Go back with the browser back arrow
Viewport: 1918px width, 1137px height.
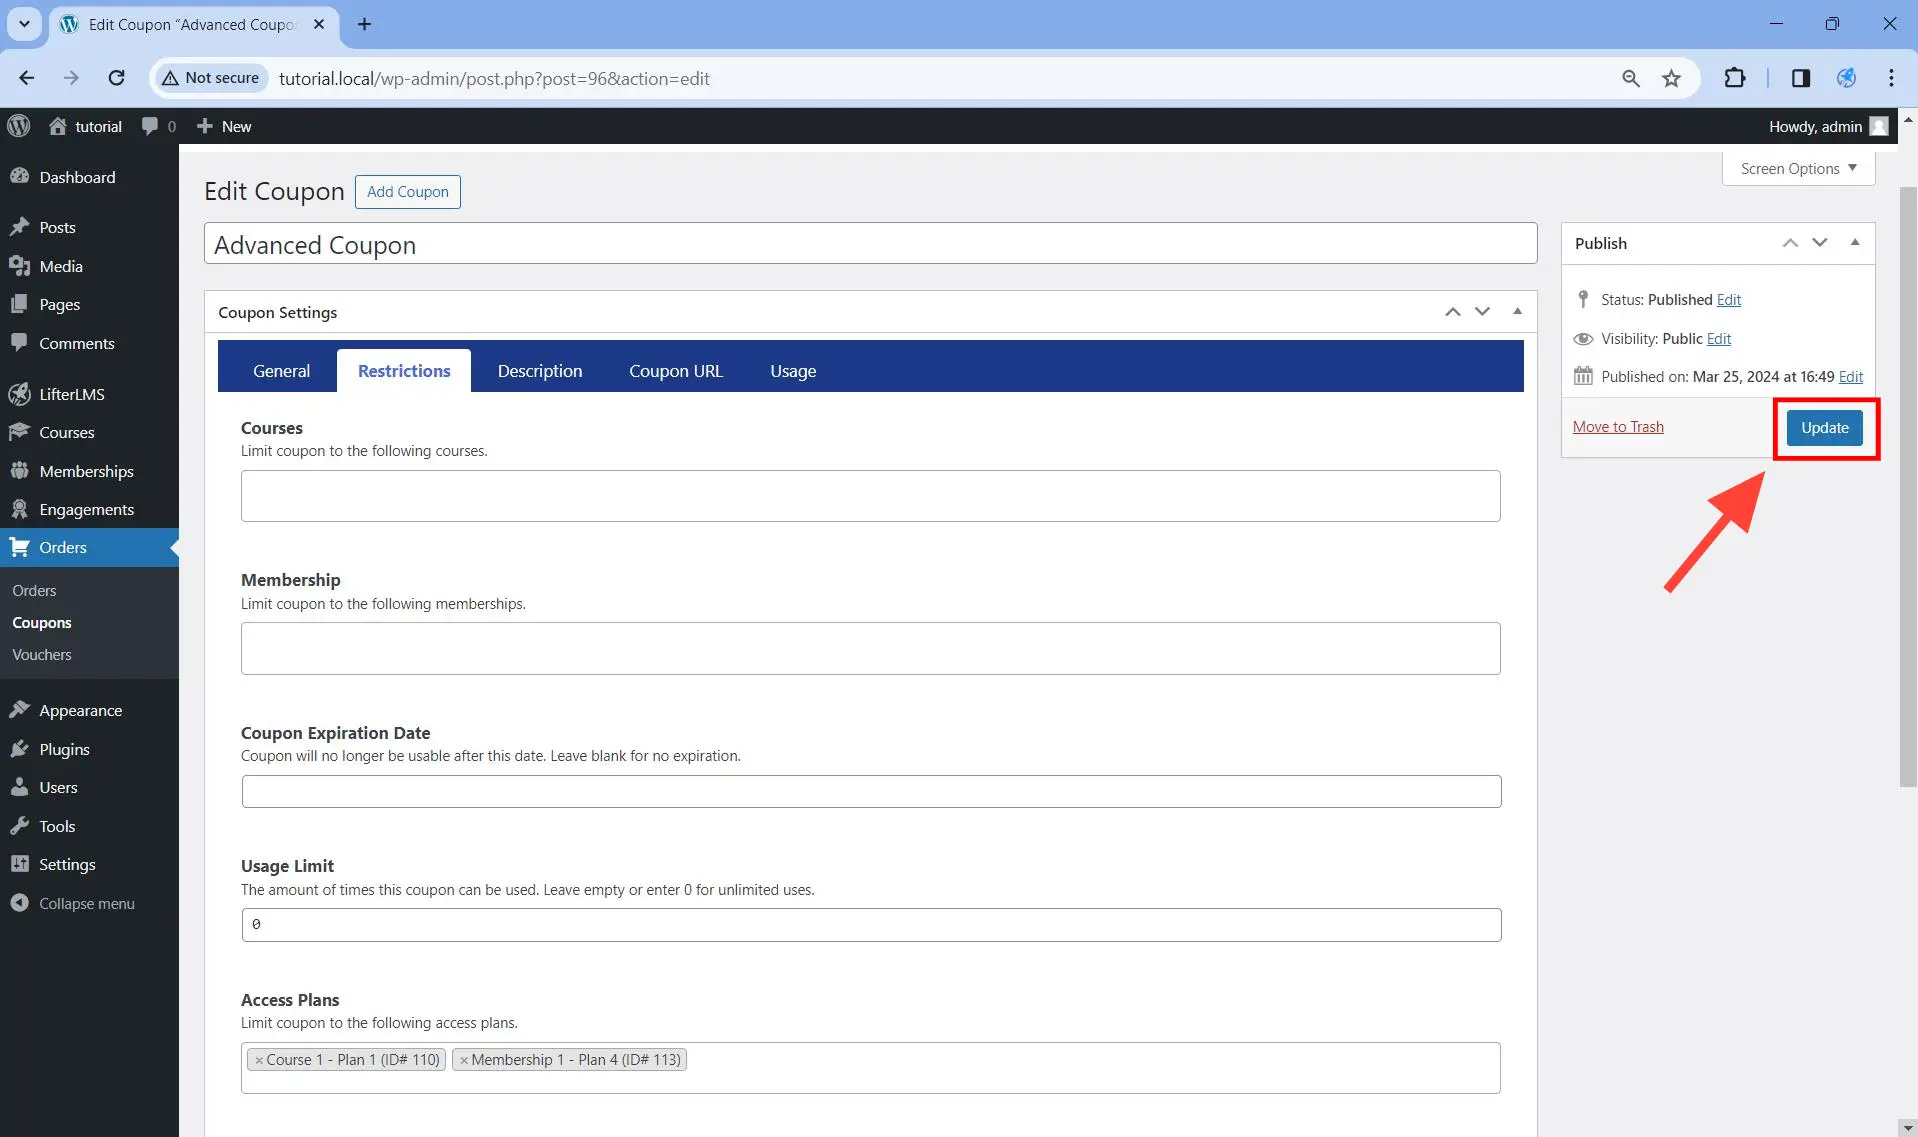click(27, 78)
